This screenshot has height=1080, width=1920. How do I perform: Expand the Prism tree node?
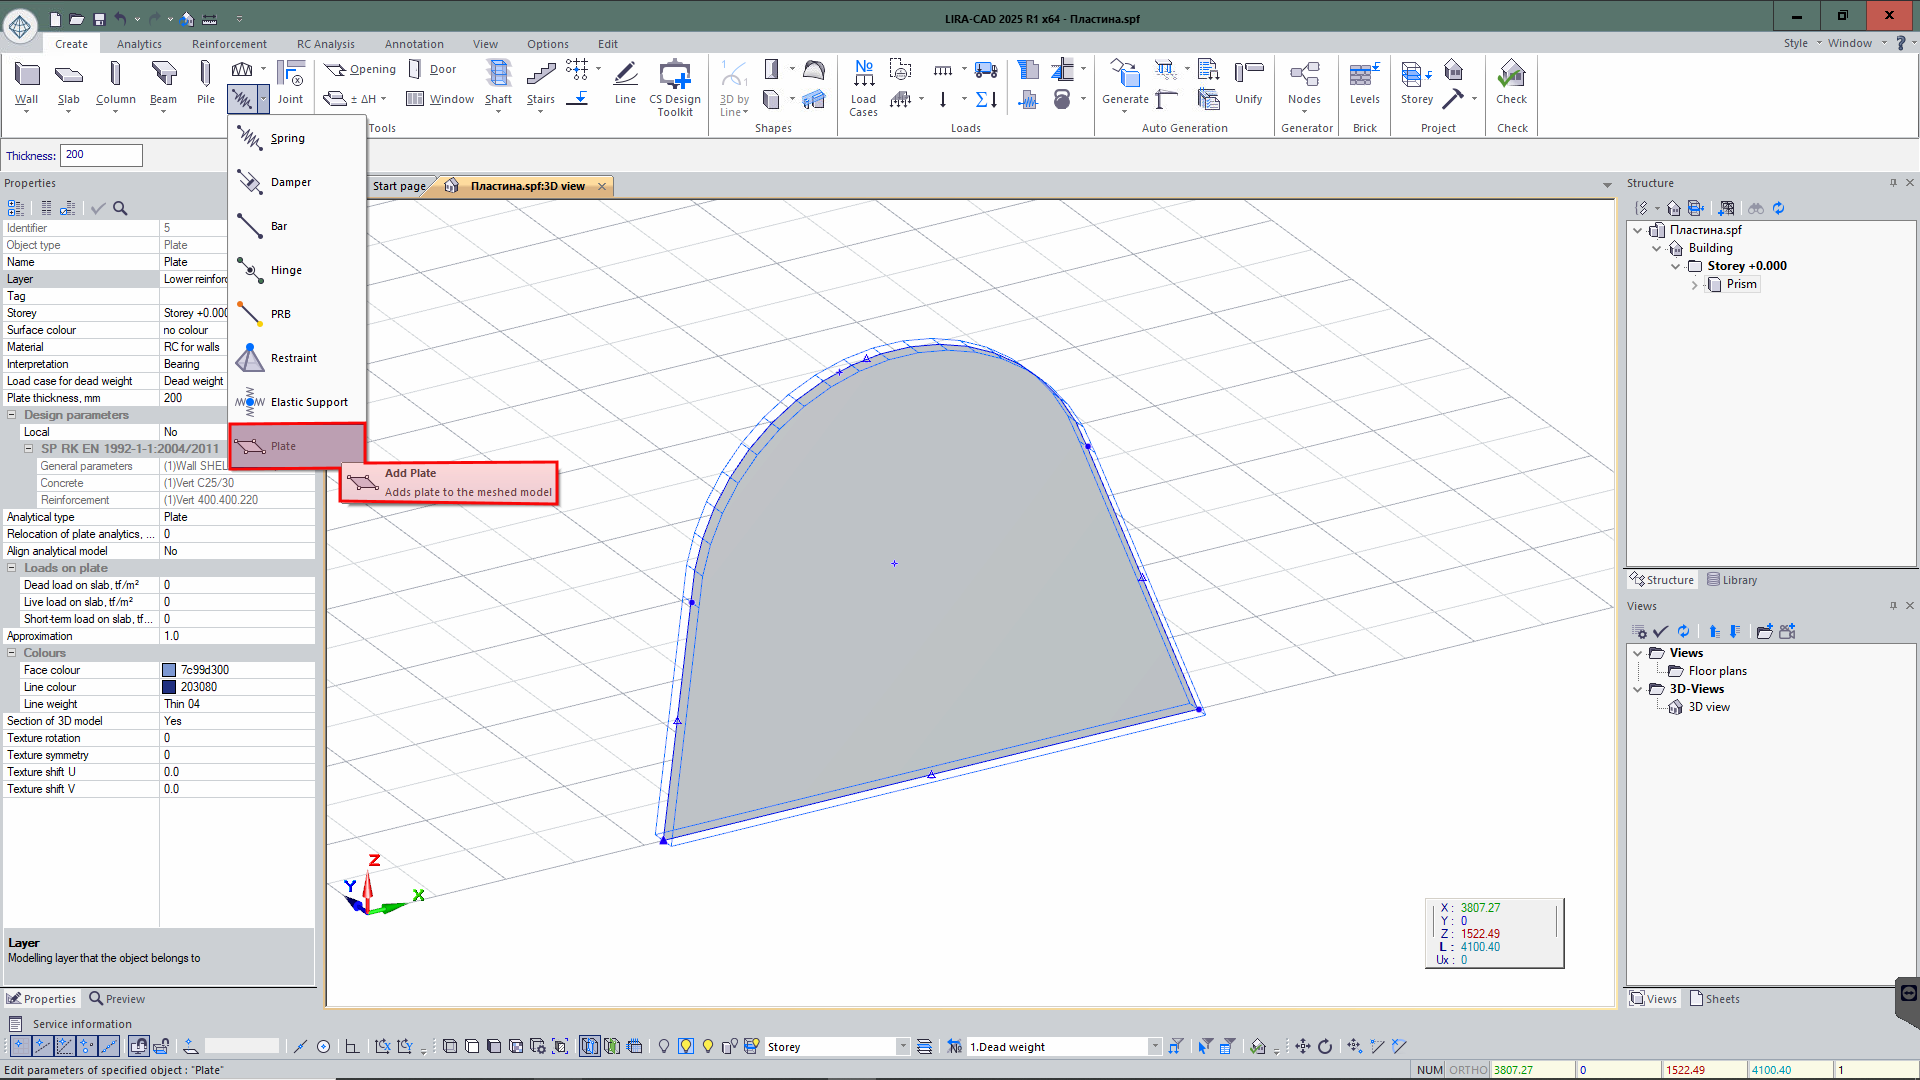click(x=1695, y=285)
